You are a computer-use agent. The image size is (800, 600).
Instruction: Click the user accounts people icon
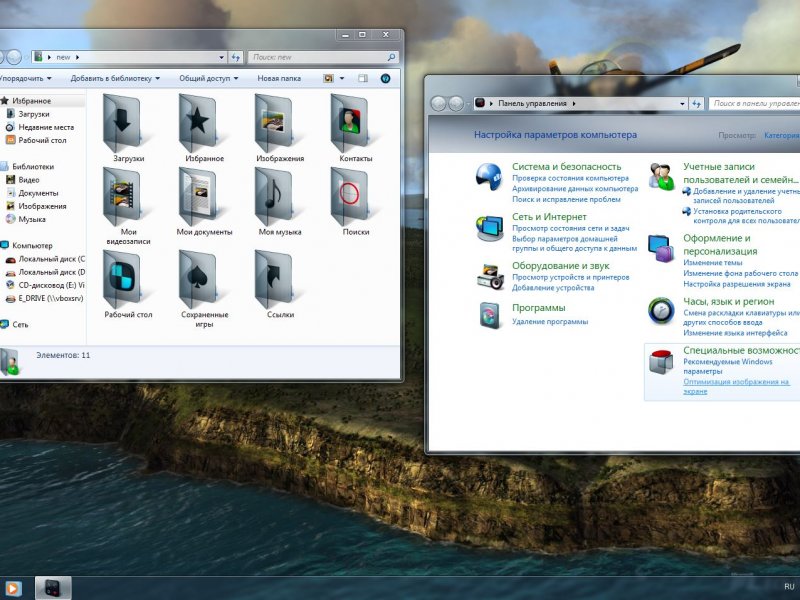[662, 177]
